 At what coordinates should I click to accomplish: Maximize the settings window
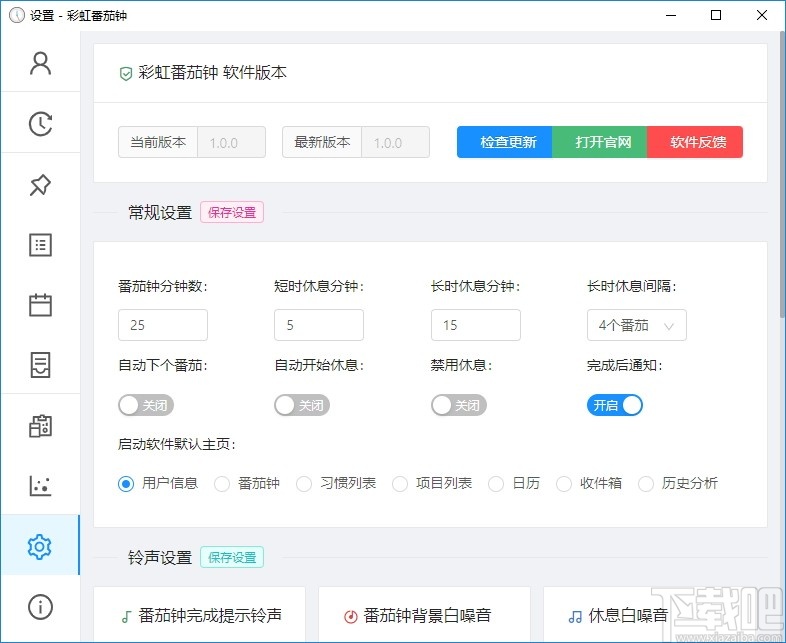716,15
